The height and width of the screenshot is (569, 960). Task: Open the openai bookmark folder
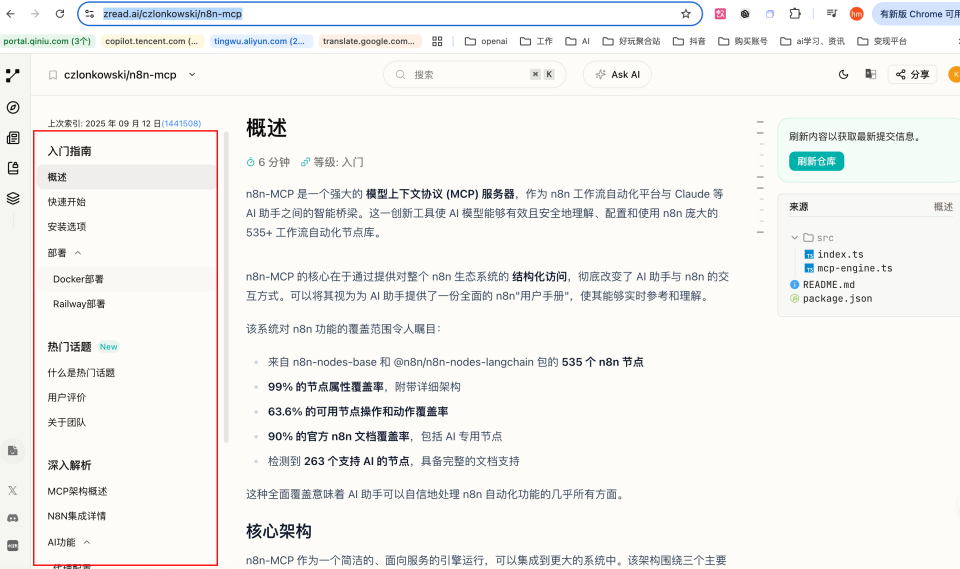point(486,41)
